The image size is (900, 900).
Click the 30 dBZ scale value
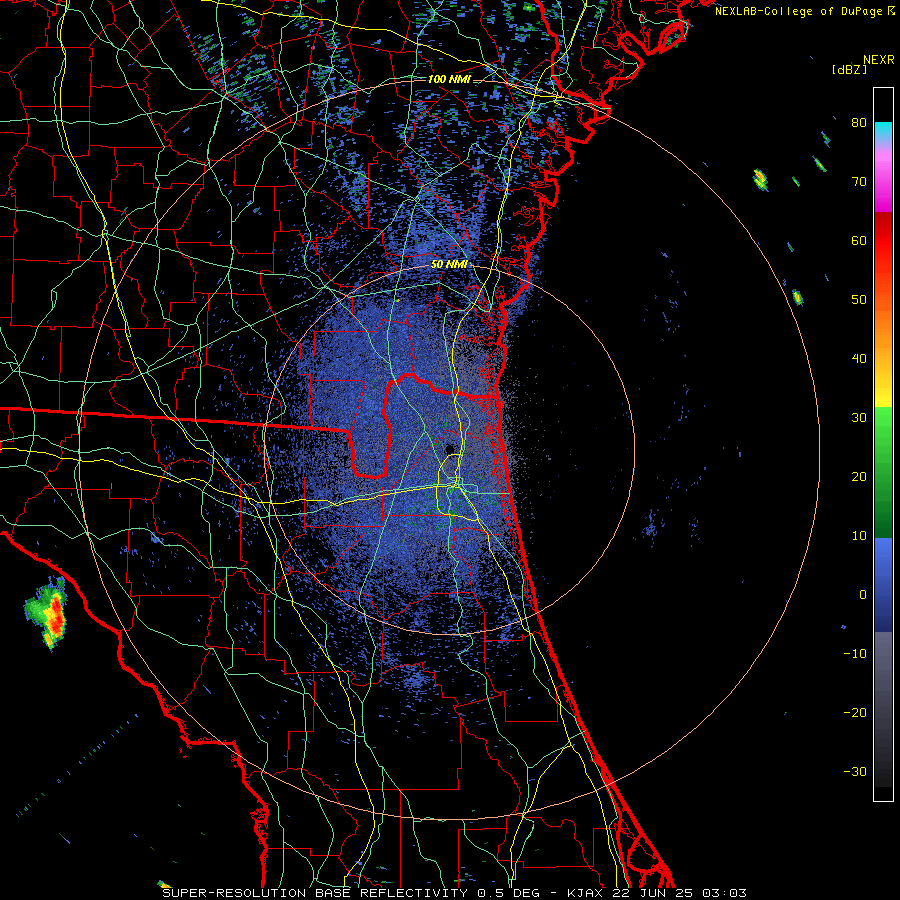(859, 417)
